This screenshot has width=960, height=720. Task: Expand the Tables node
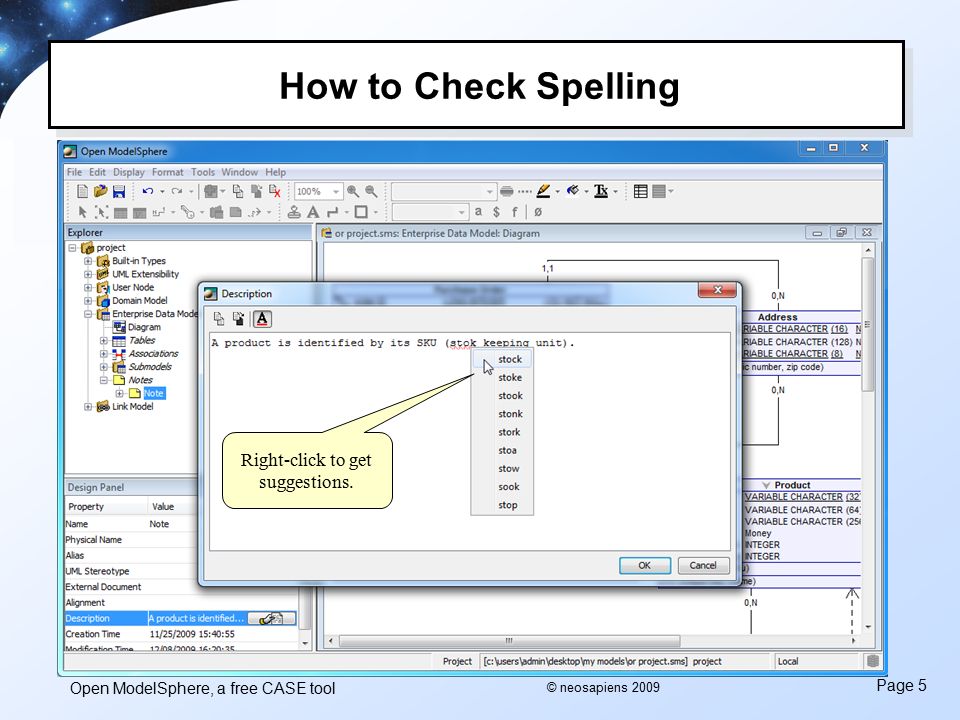click(x=104, y=340)
